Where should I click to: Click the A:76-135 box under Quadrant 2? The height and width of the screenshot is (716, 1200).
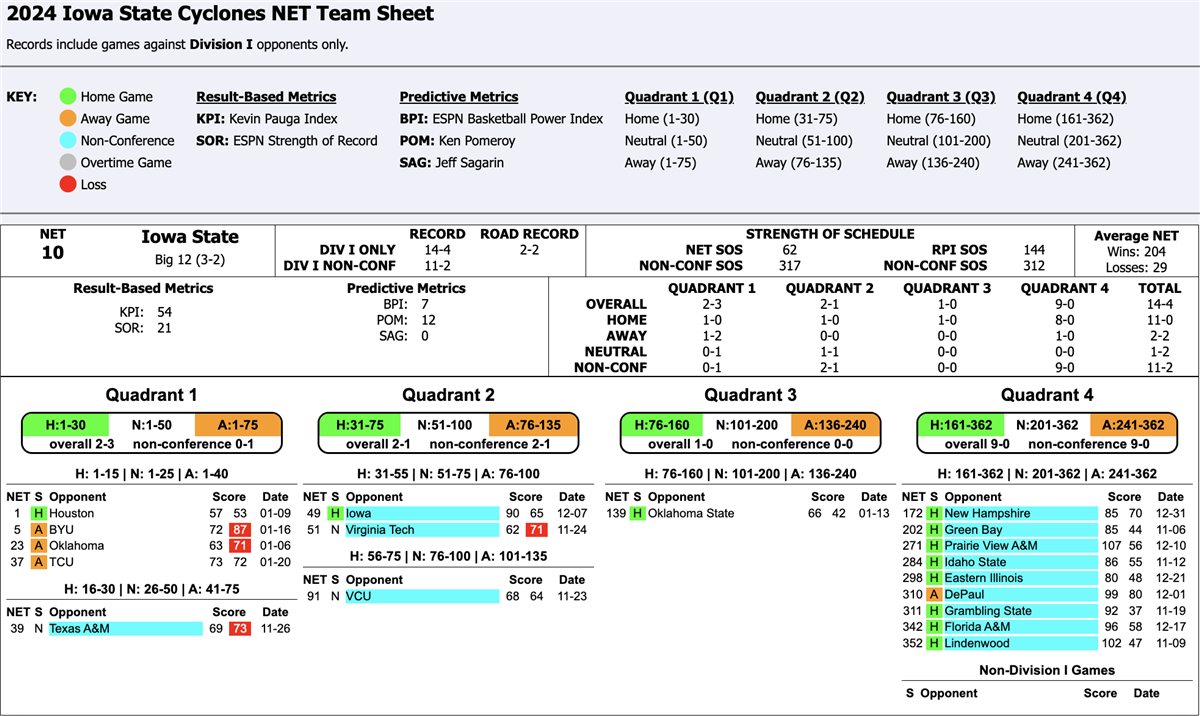point(536,425)
